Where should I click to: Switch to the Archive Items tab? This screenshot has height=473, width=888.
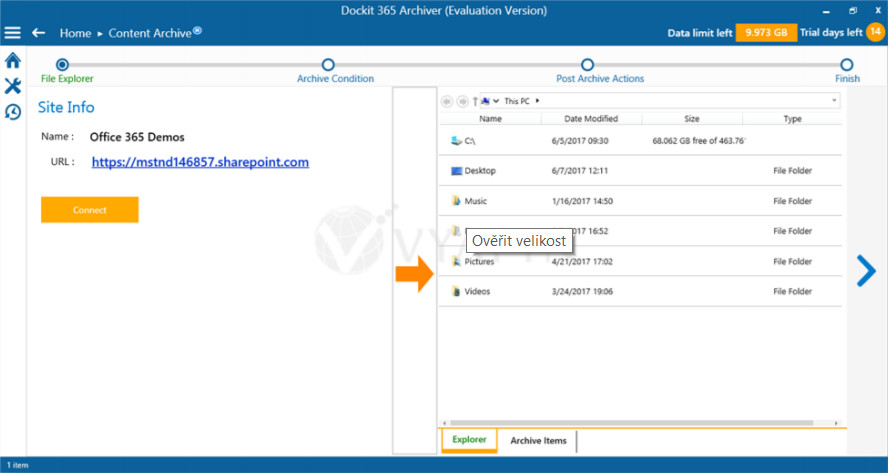(x=538, y=441)
